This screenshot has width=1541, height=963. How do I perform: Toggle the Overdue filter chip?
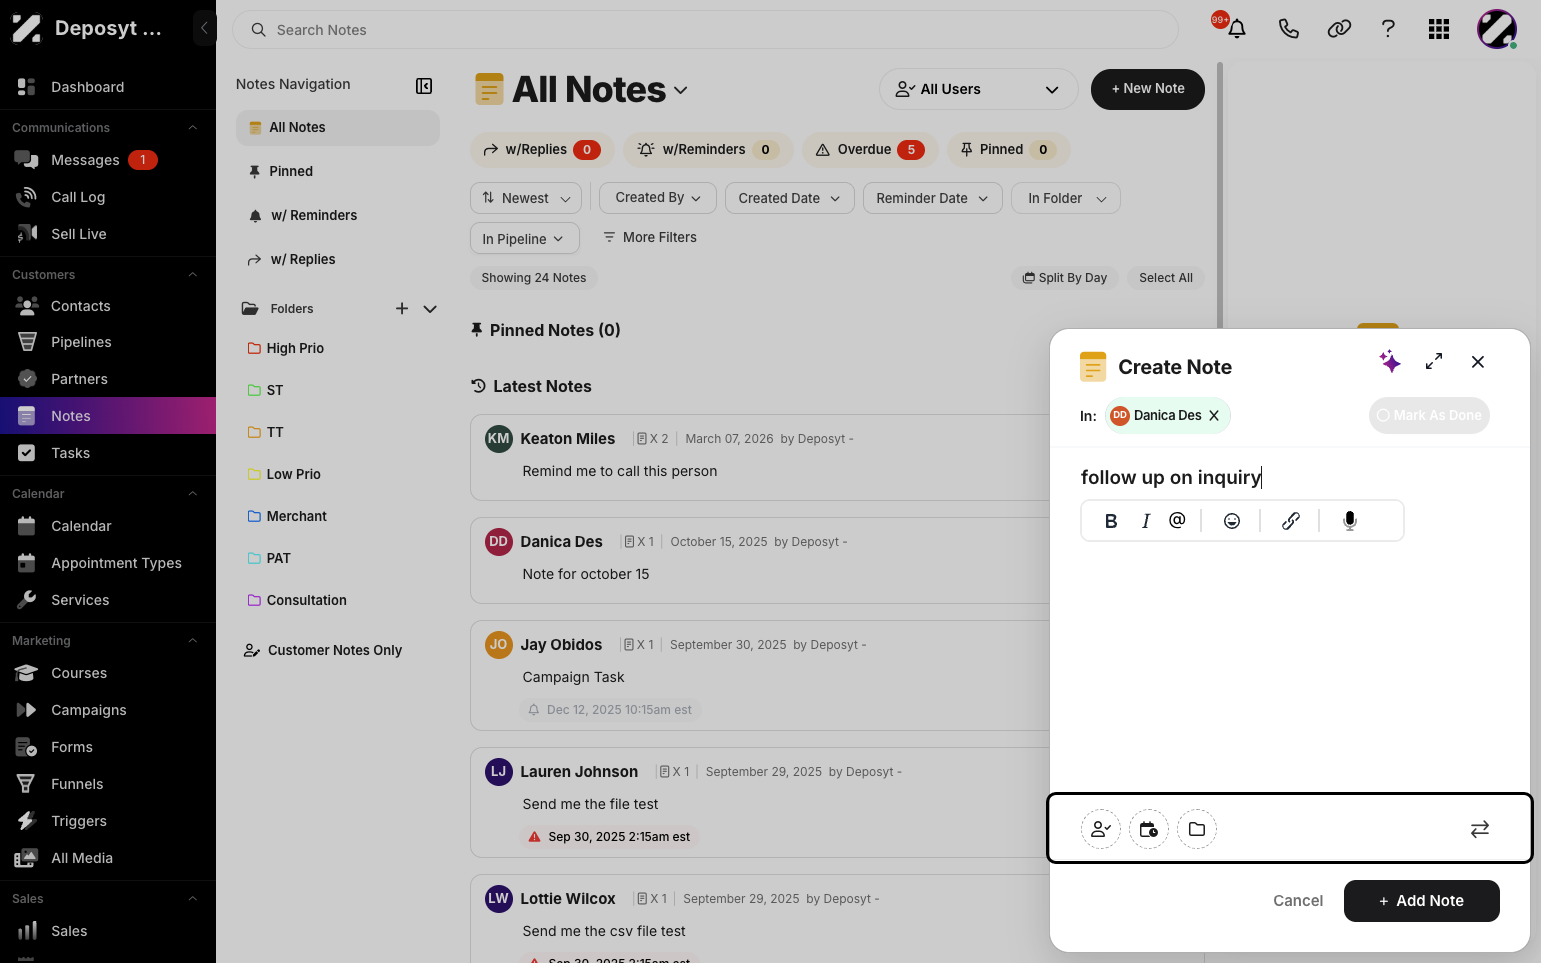(x=869, y=150)
